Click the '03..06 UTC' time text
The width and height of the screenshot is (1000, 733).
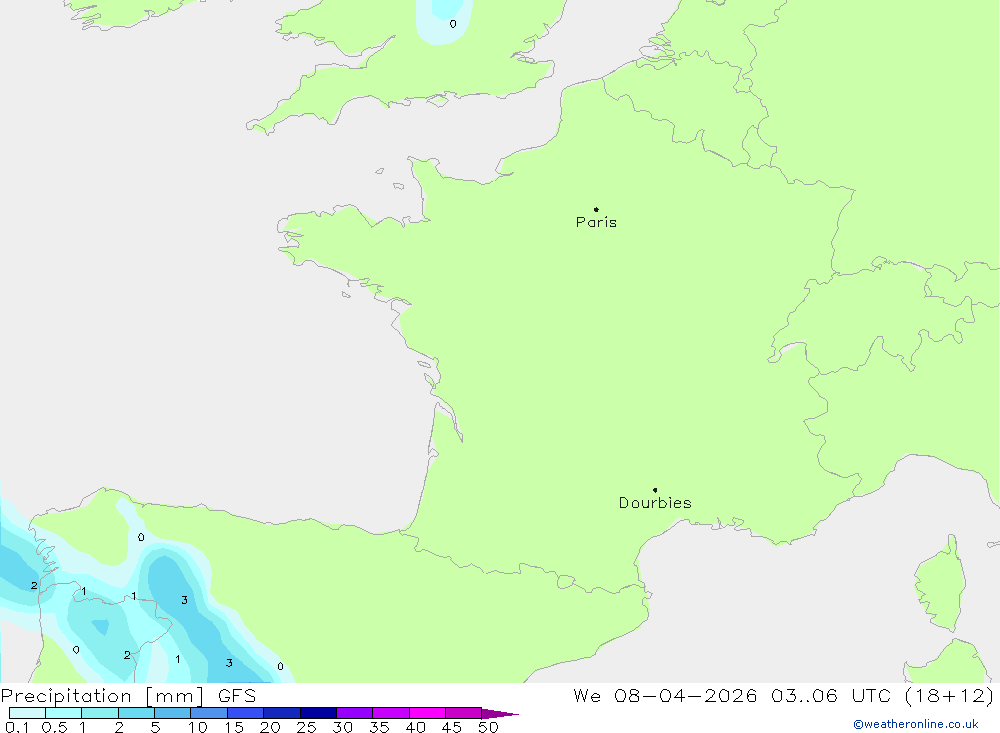coord(830,696)
